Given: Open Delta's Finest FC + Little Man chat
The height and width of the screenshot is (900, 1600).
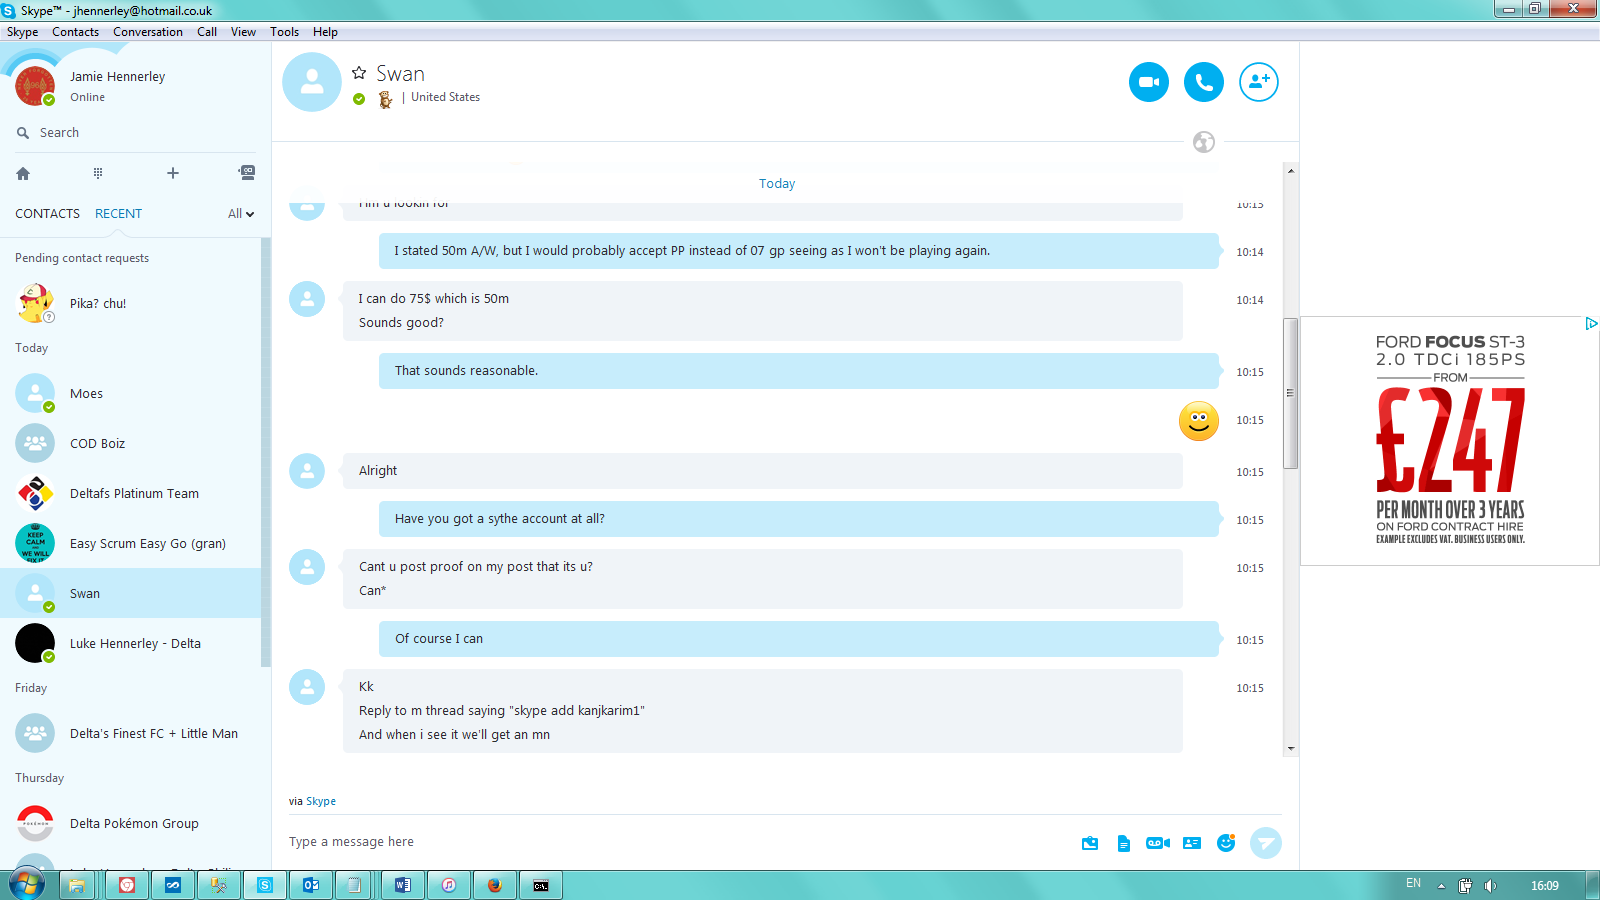Looking at the screenshot, I should coord(130,733).
